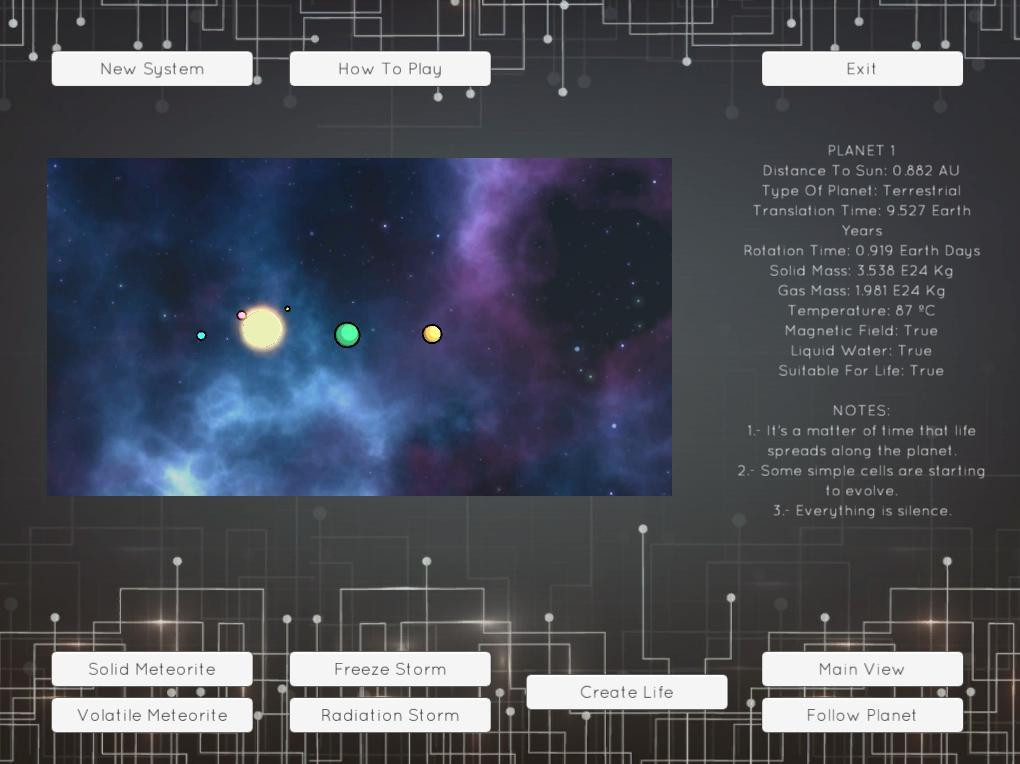This screenshot has width=1020, height=764.
Task: Exit the game
Action: point(862,69)
